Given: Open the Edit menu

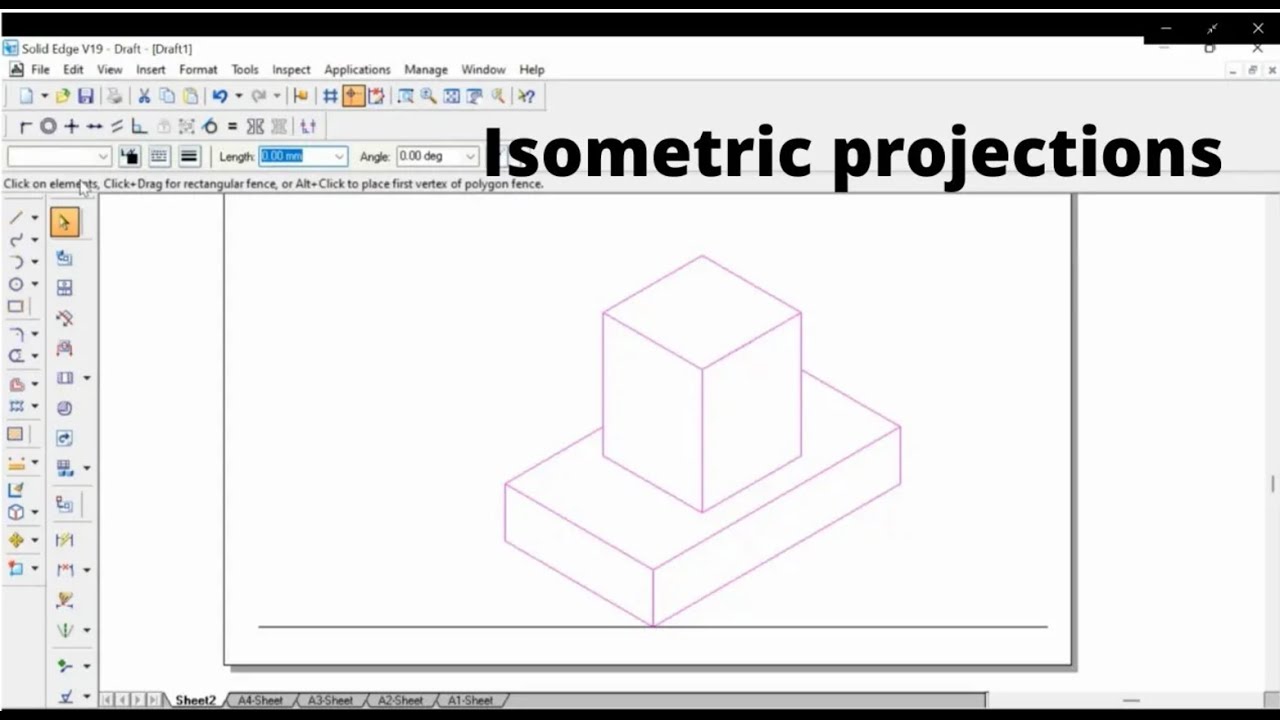Looking at the screenshot, I should pos(73,69).
